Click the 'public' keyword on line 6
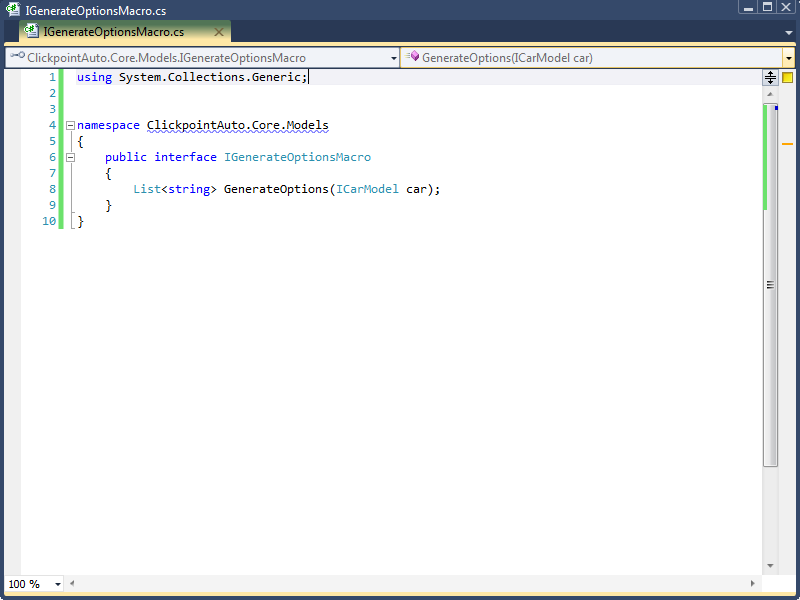 (x=126, y=157)
